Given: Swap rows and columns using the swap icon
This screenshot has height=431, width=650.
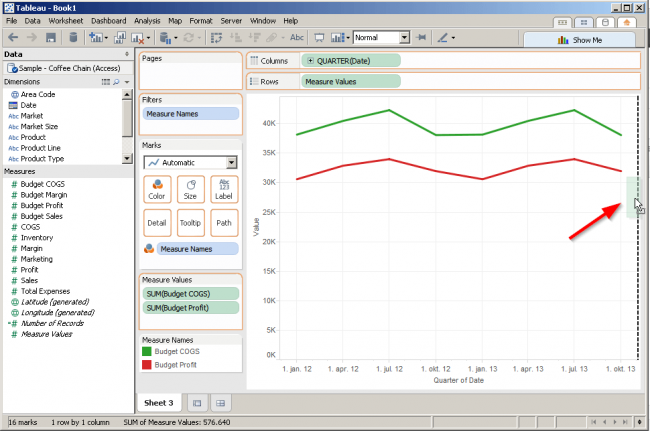Looking at the screenshot, I should click(x=216, y=38).
